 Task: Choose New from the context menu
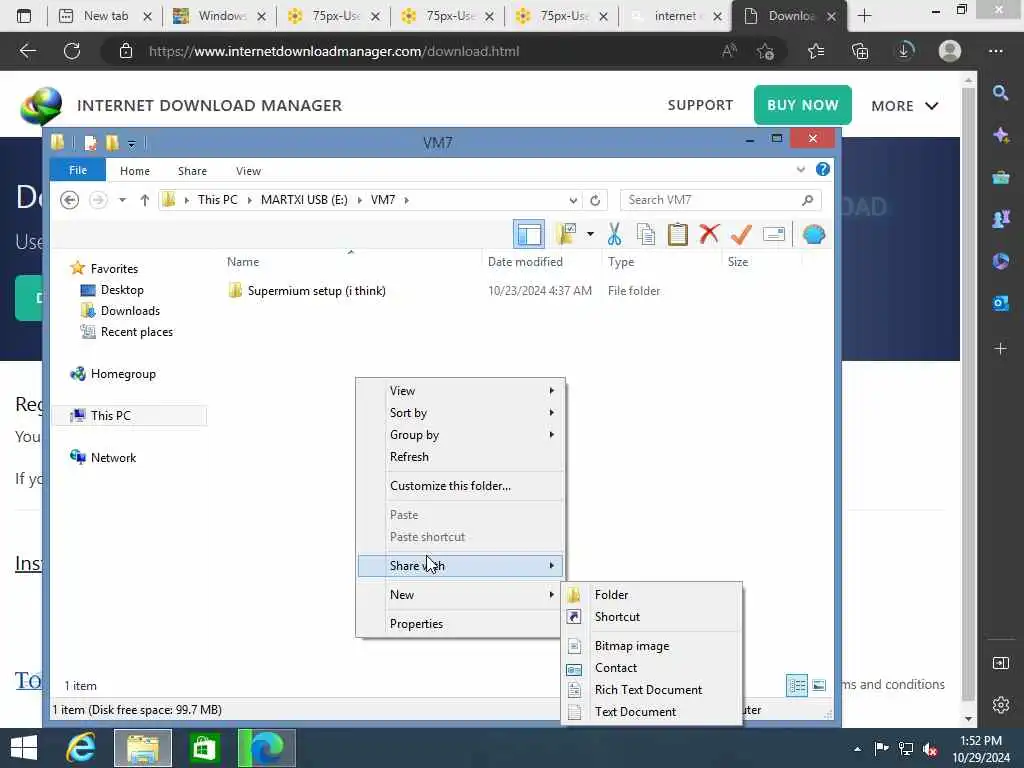460,594
